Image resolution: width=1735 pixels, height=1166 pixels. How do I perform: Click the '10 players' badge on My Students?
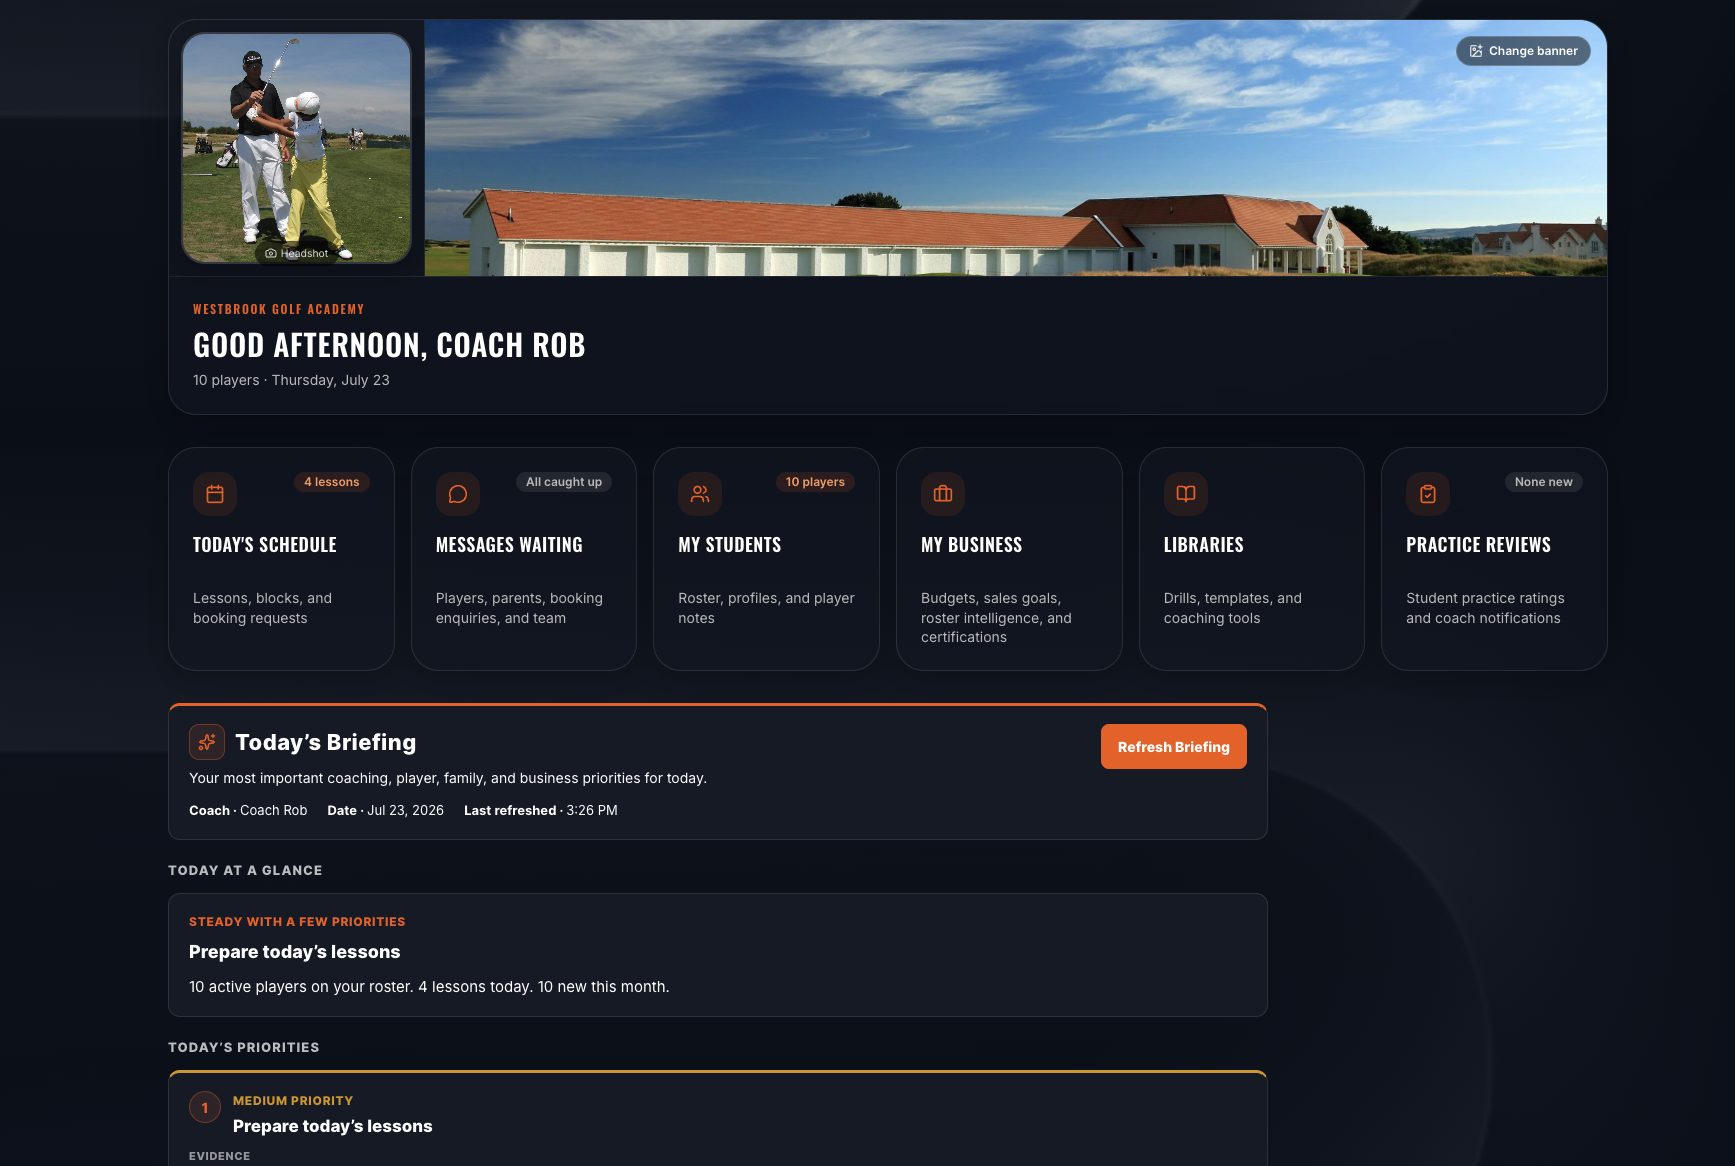coord(815,482)
